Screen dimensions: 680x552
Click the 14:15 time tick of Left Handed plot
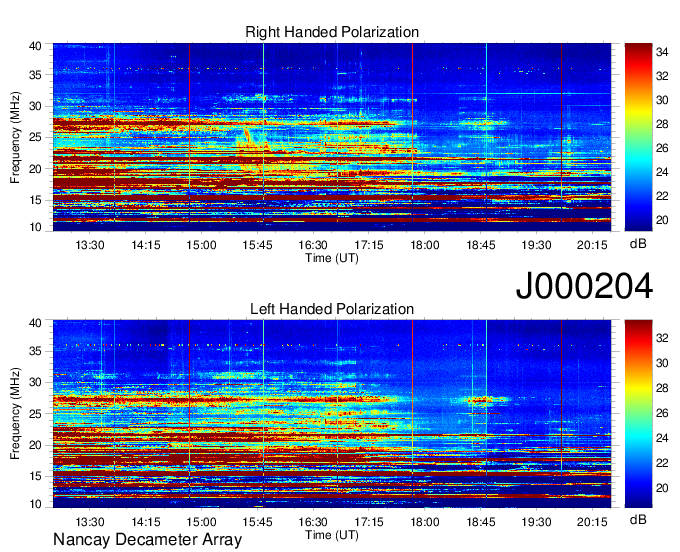(x=146, y=522)
